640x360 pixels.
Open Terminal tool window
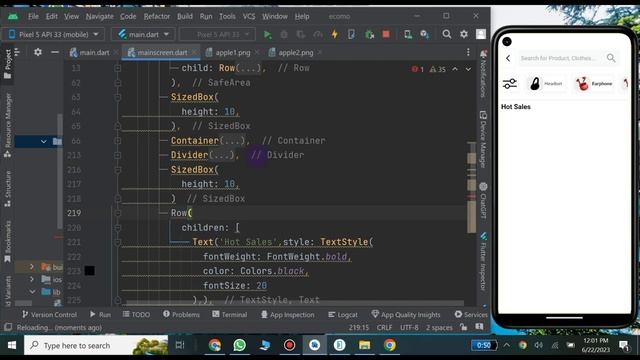point(229,315)
